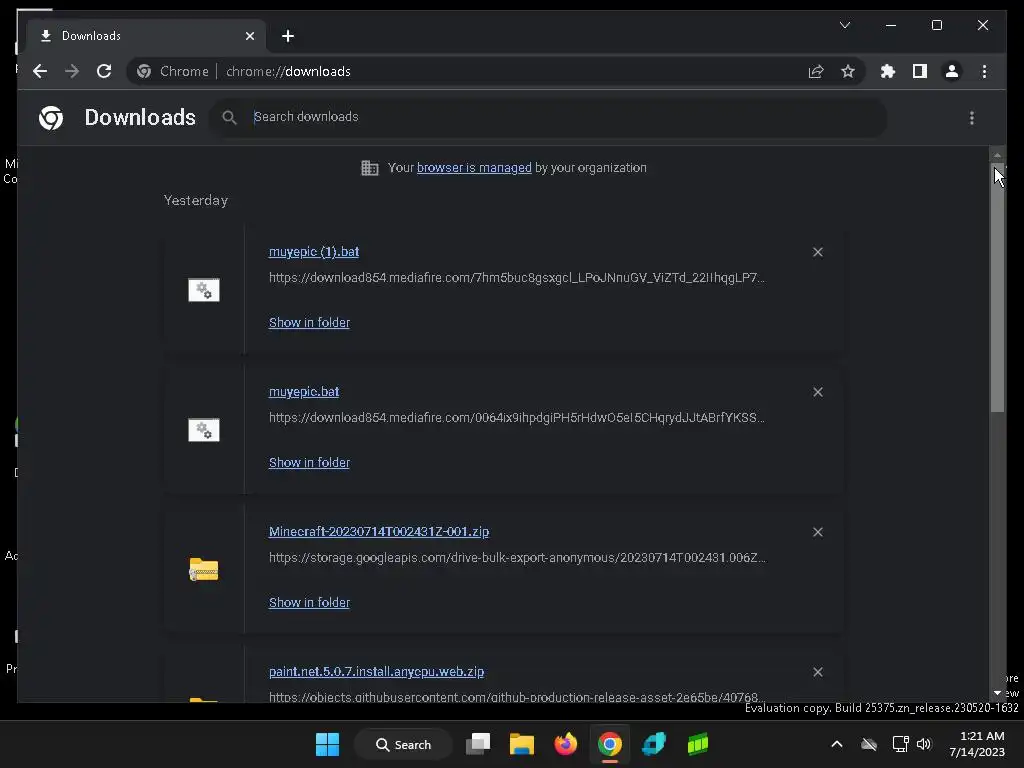Open muyepic.bat download

[304, 392]
